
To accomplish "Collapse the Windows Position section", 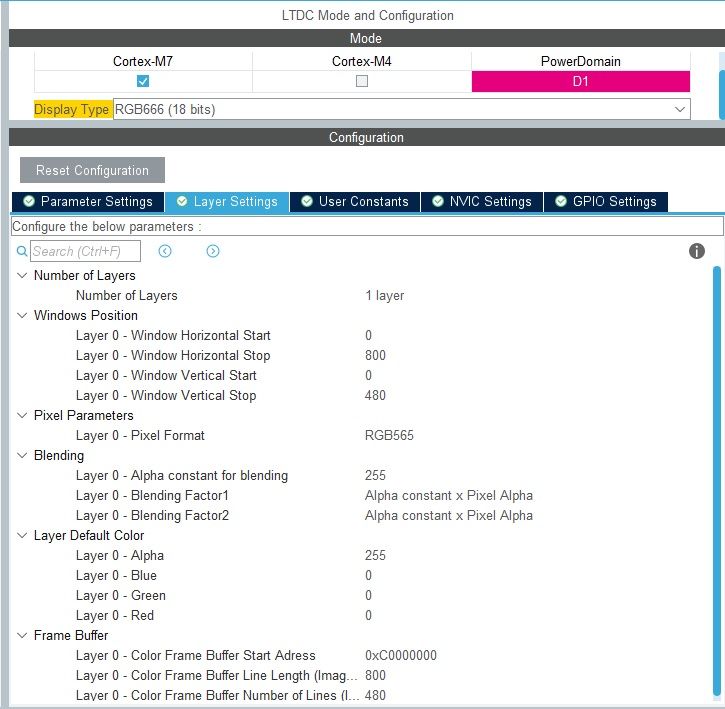I will (22, 315).
